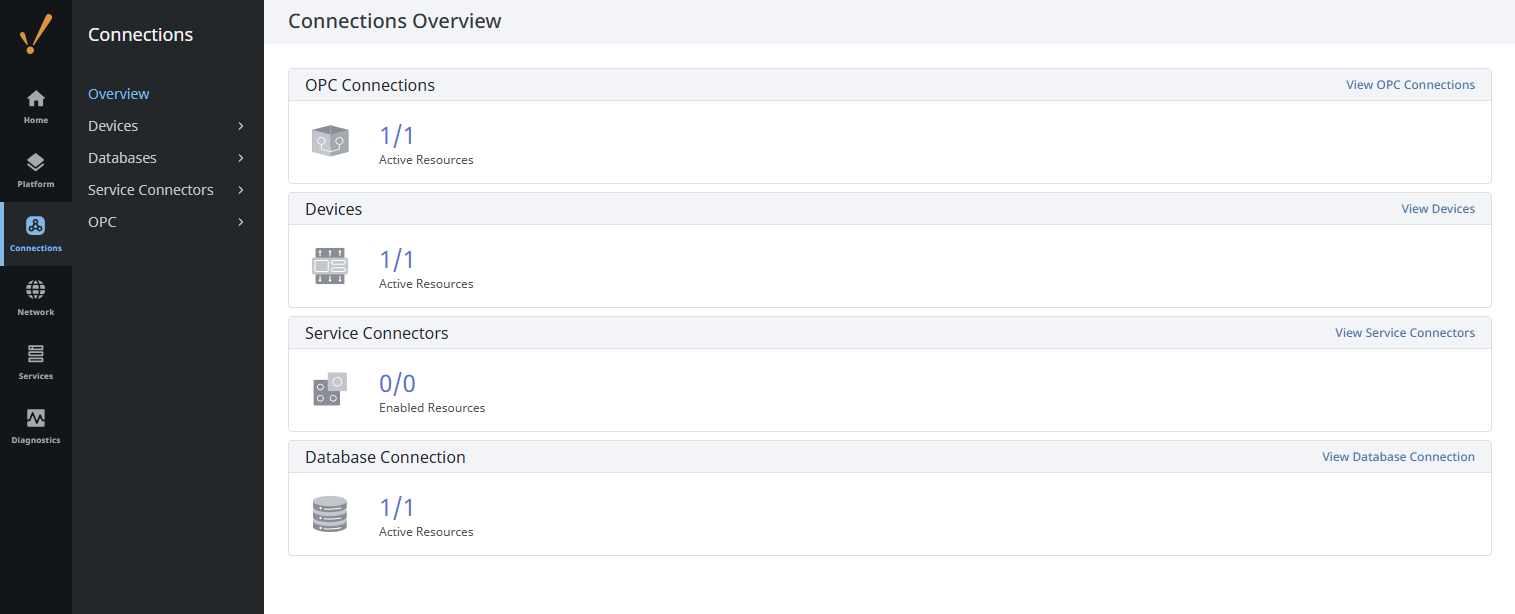Select Overview in the Connections menu

tap(119, 94)
